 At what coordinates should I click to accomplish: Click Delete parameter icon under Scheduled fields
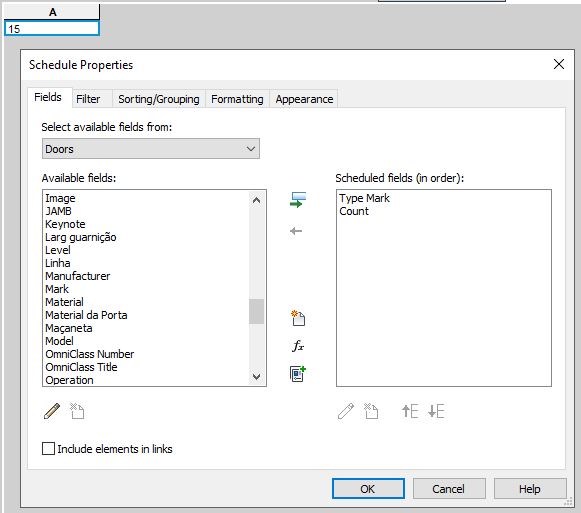[371, 411]
